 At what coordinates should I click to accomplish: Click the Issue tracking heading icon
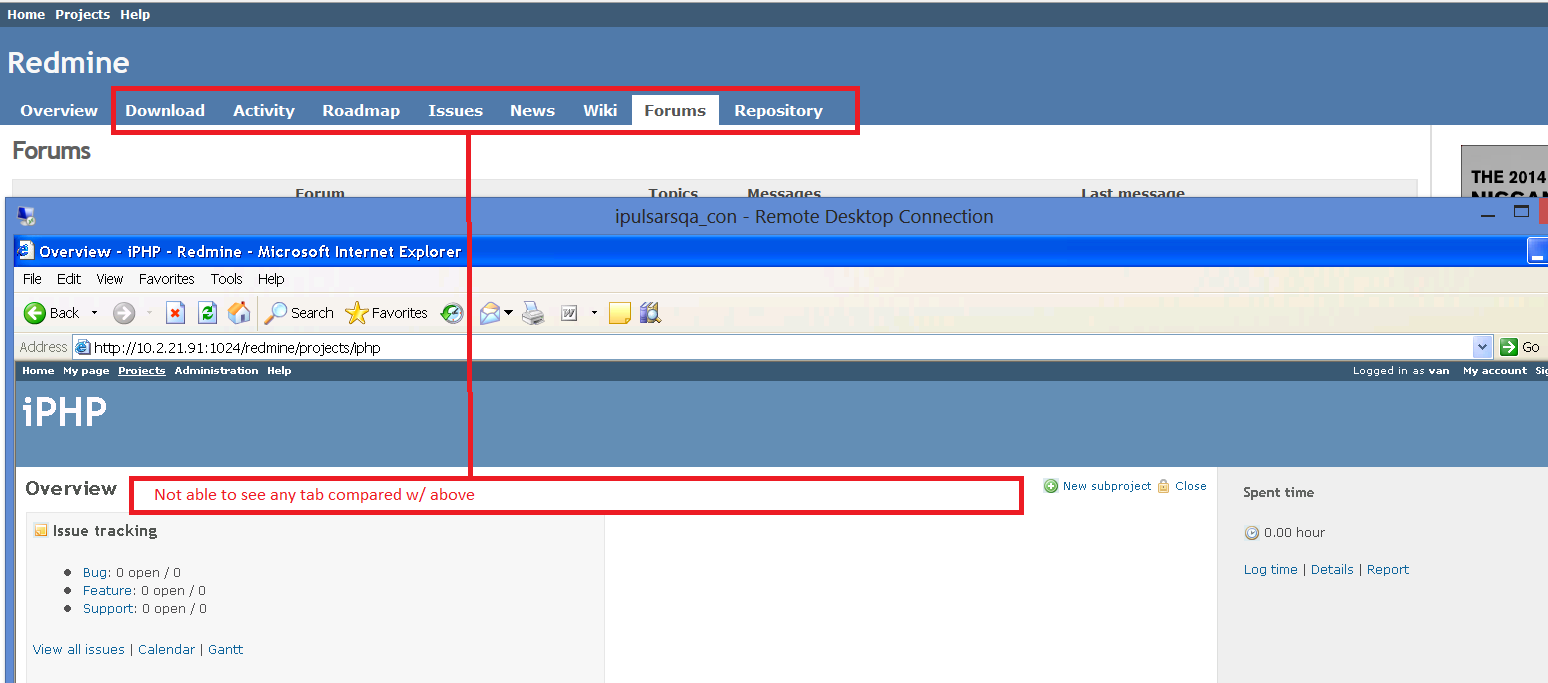[41, 531]
